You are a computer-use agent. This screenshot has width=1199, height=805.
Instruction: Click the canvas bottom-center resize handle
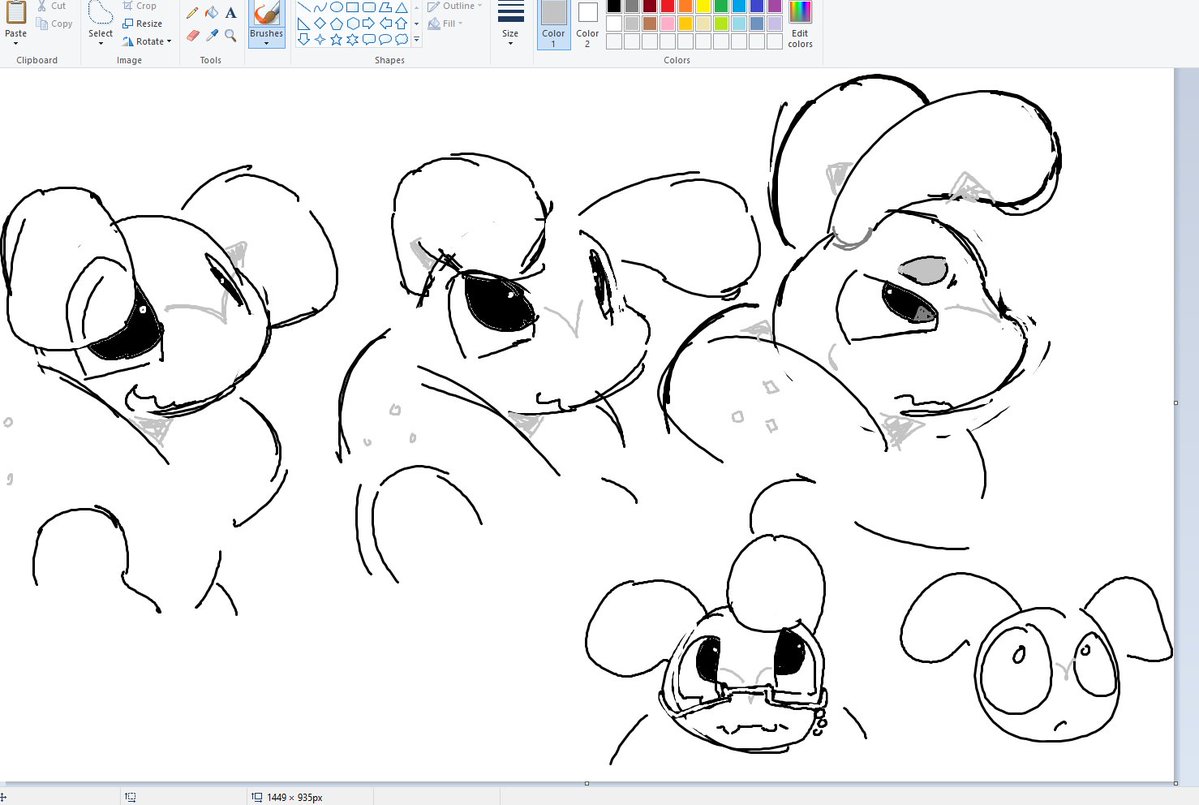(587, 783)
